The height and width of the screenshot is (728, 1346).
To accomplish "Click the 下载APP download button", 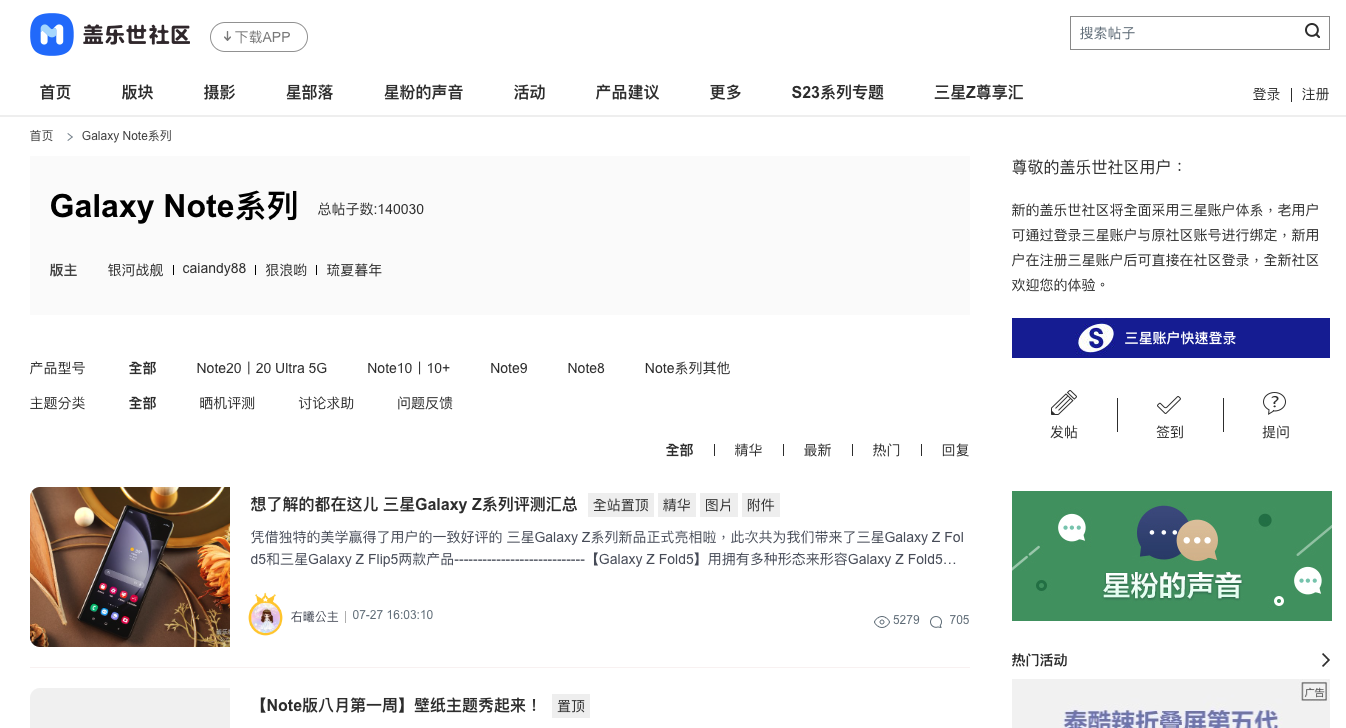I will point(259,37).
